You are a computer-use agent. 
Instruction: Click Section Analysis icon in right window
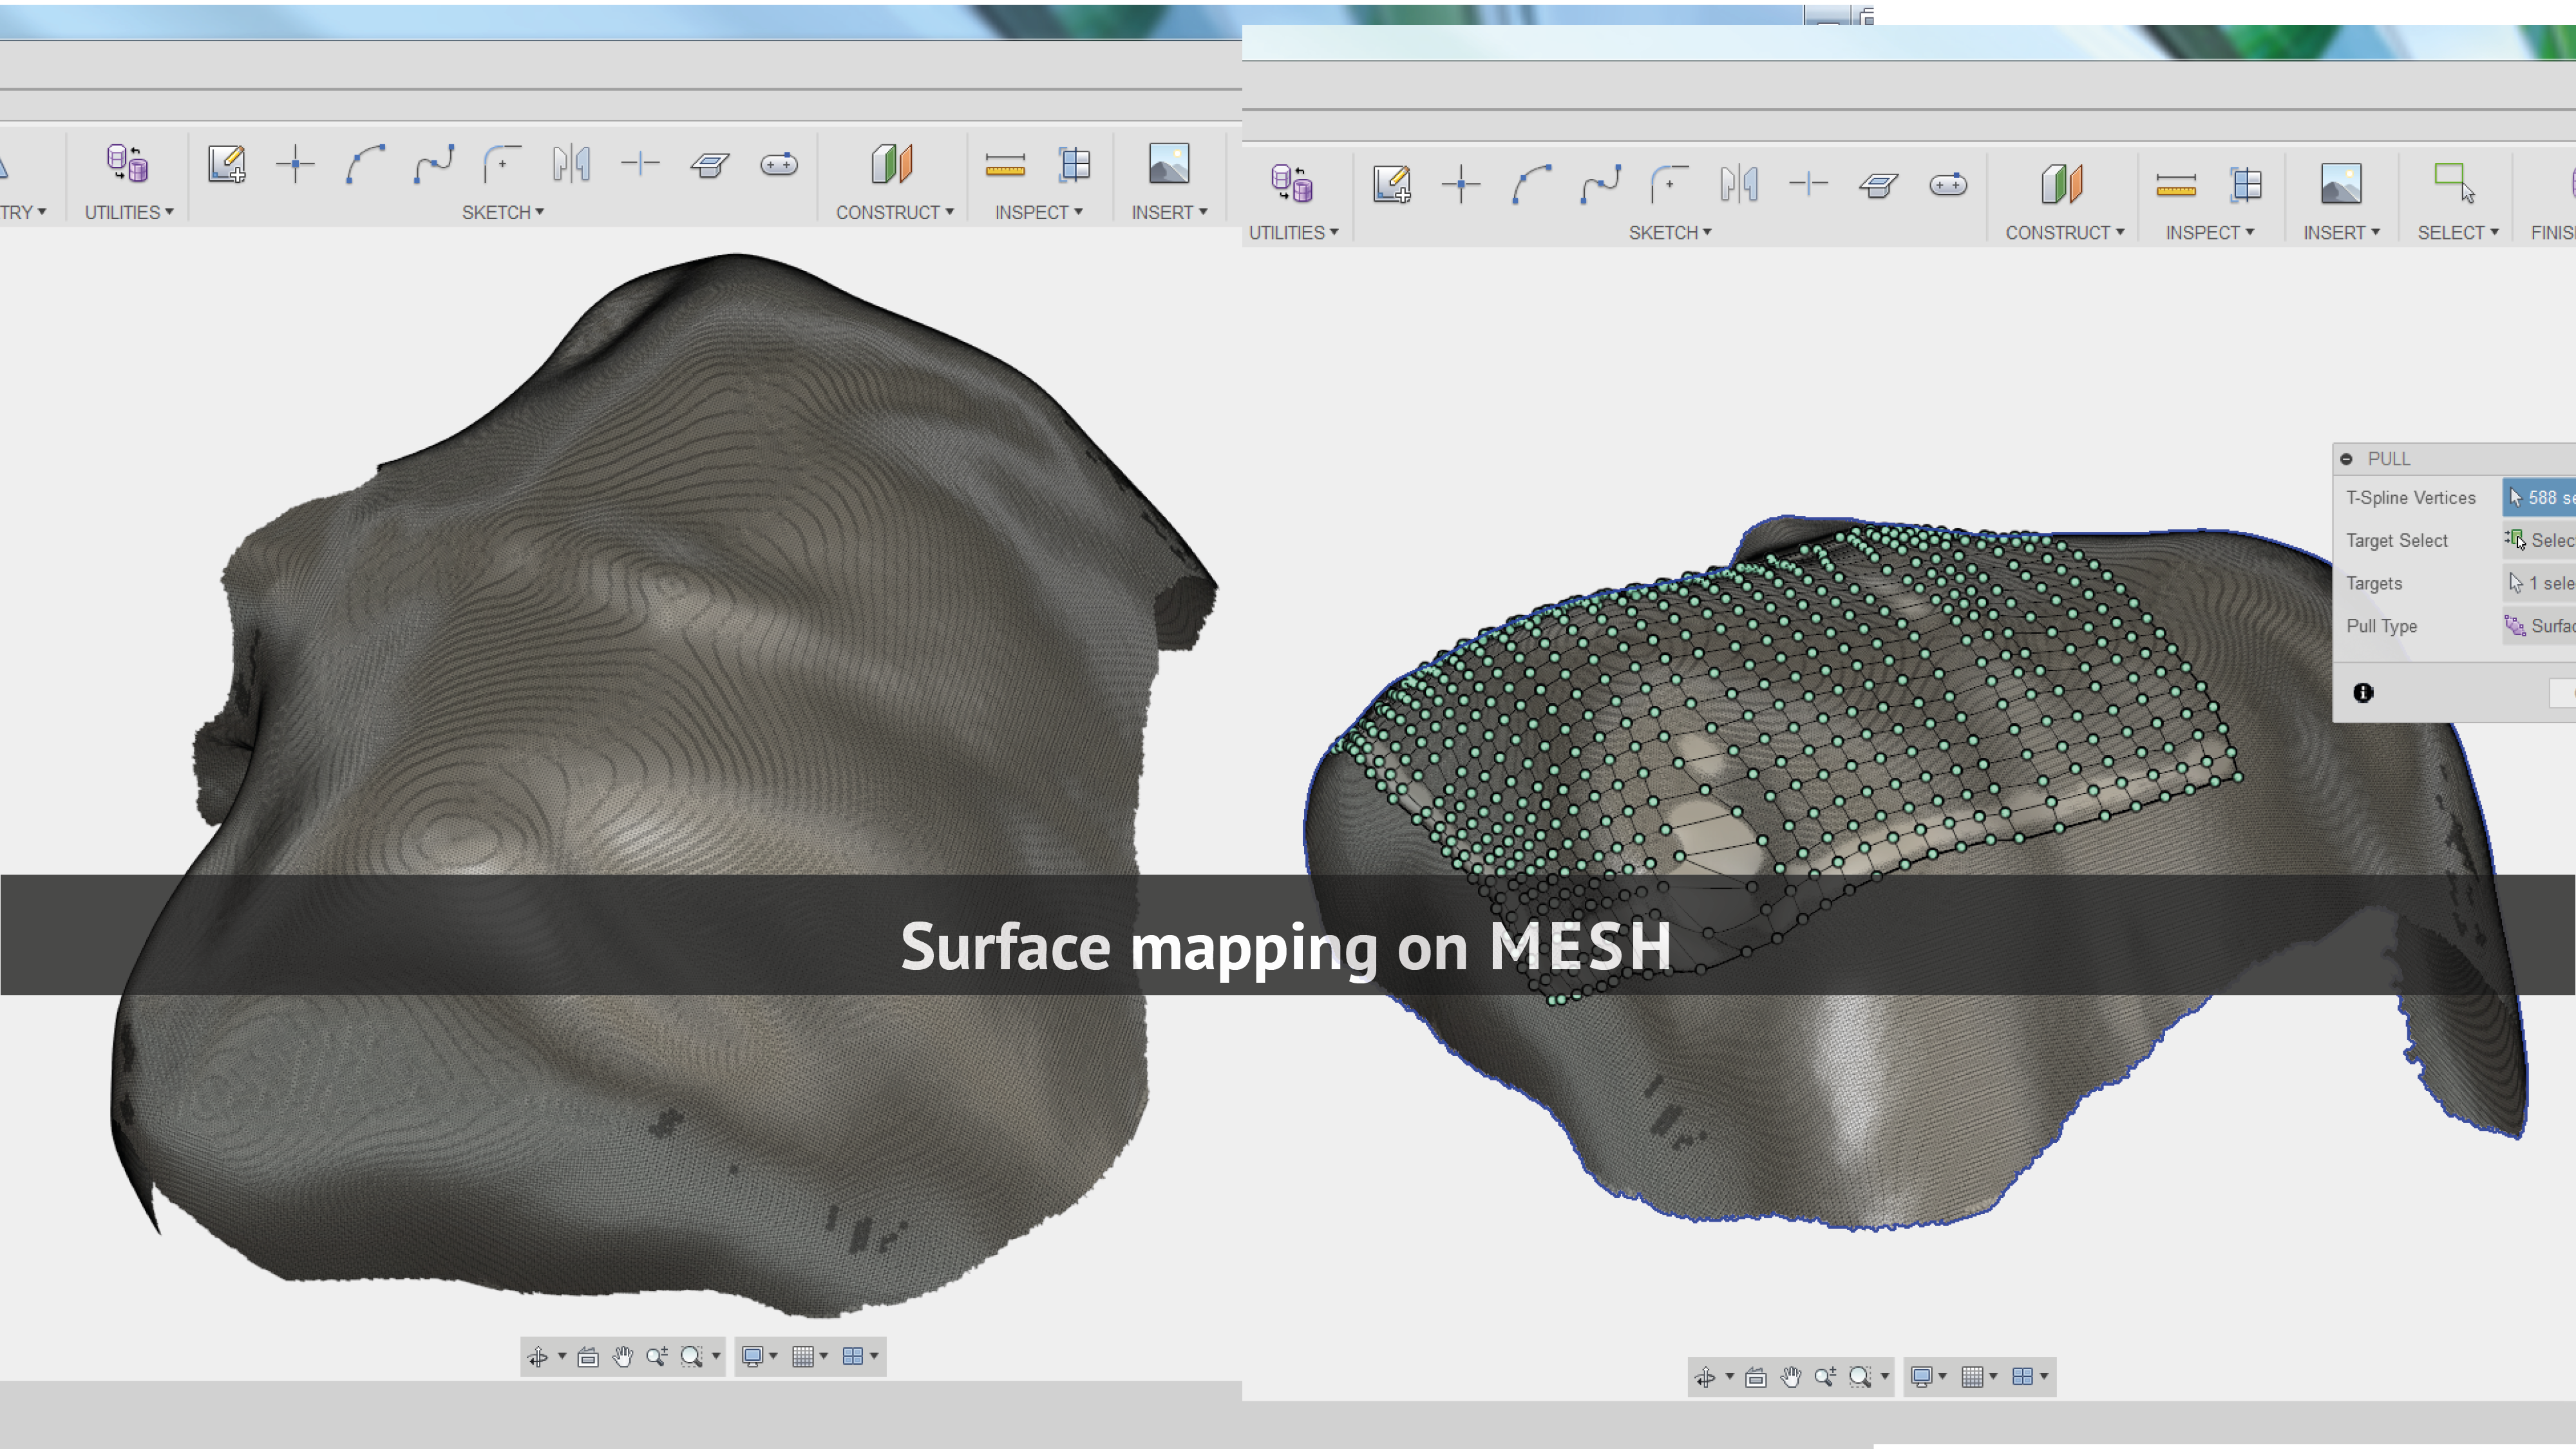coord(2246,183)
